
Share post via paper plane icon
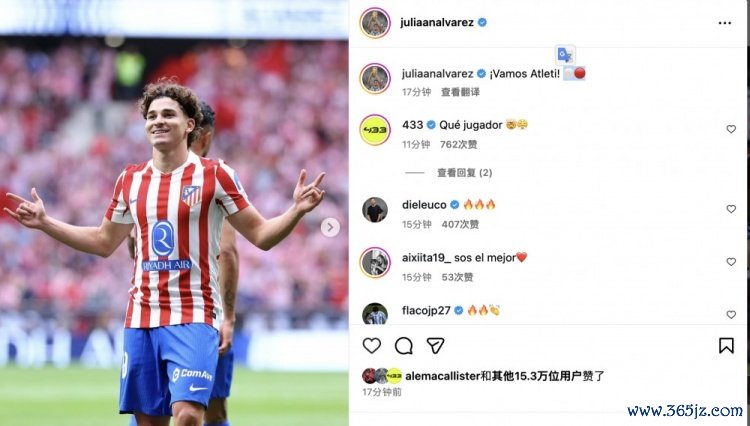tap(436, 345)
